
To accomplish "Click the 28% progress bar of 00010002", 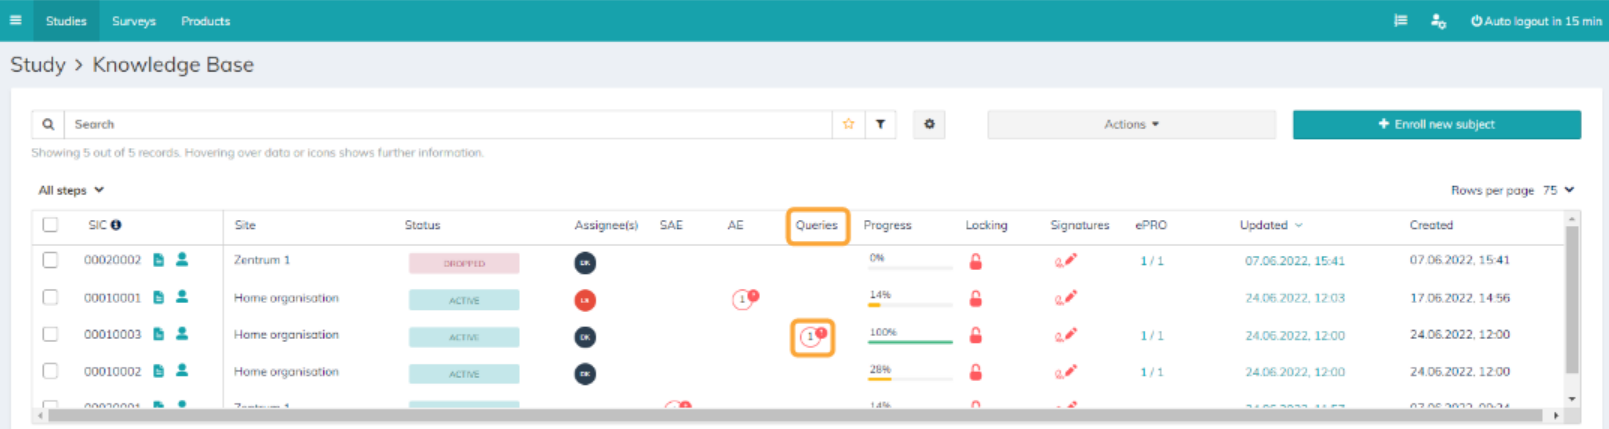I will tap(910, 378).
